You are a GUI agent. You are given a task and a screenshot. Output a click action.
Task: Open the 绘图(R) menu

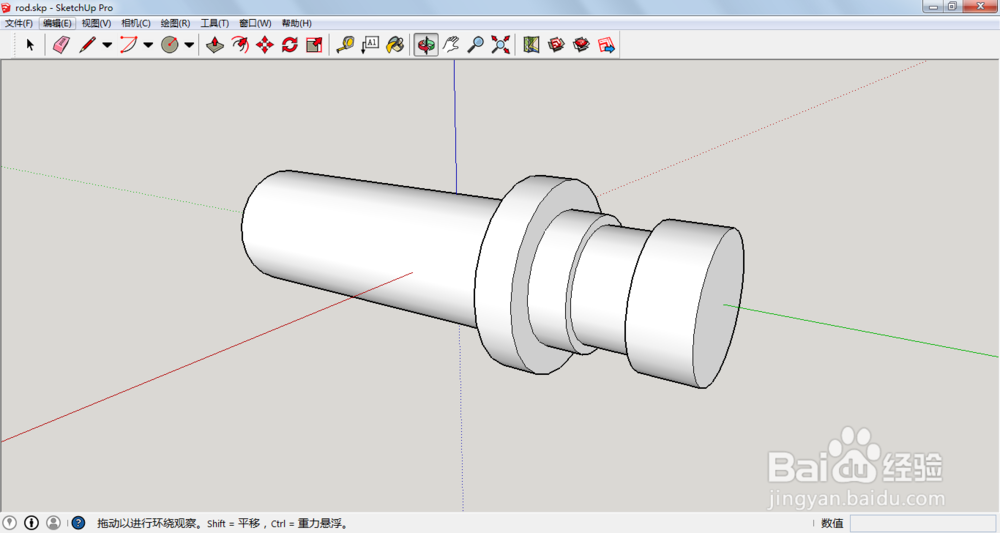175,23
